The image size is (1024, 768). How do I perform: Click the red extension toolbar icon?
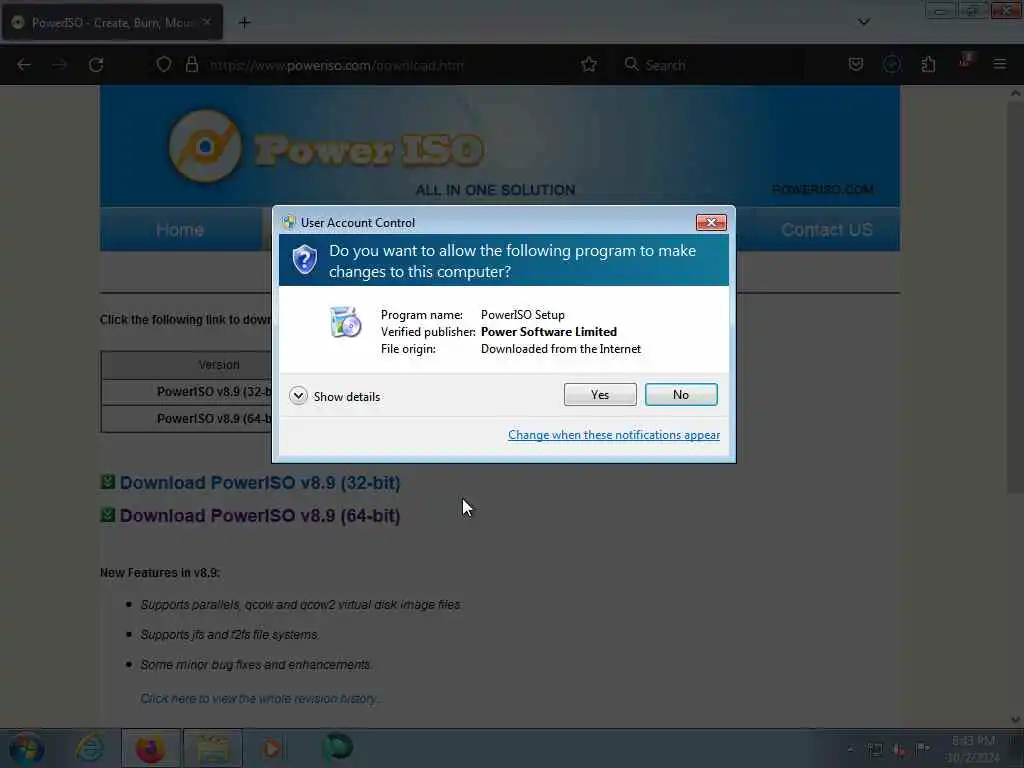[x=965, y=61]
